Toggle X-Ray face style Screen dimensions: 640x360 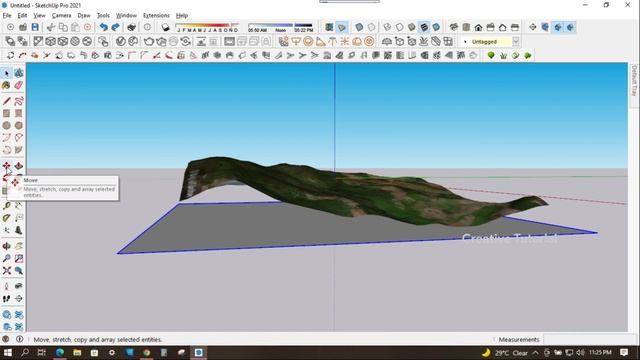pyautogui.click(x=359, y=27)
